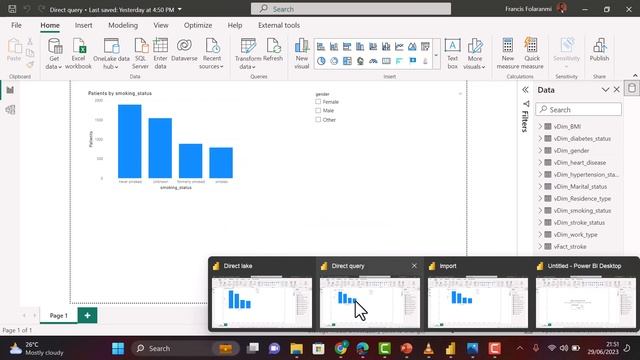
Task: Switch to Import window thumbnail
Action: click(478, 302)
